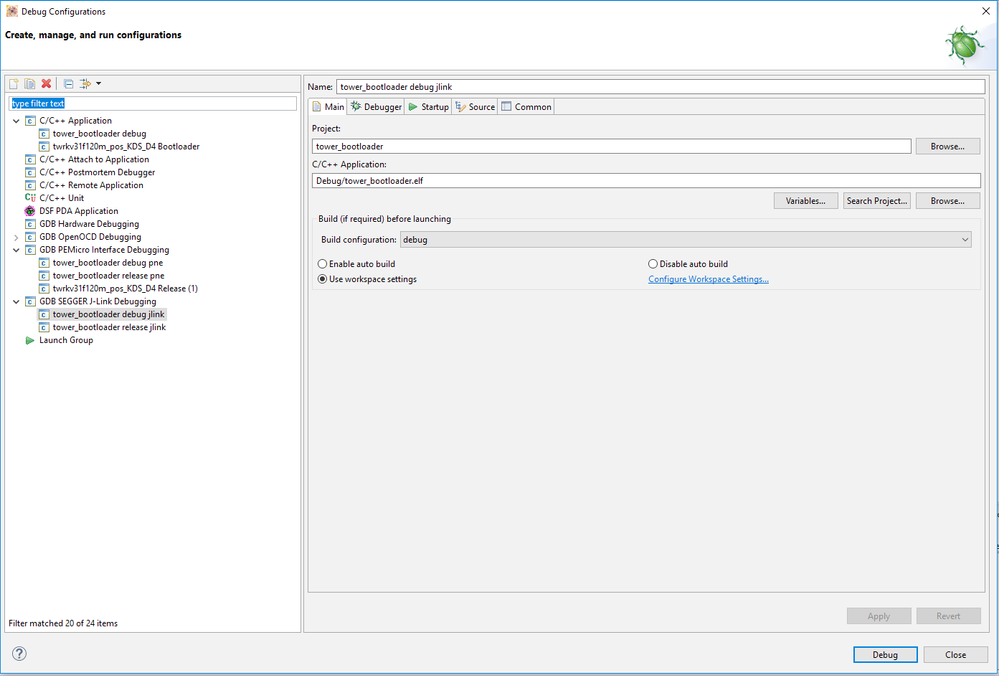Collapse the GDB PEMicro Interface Debugging node
The image size is (999, 676).
pos(16,250)
